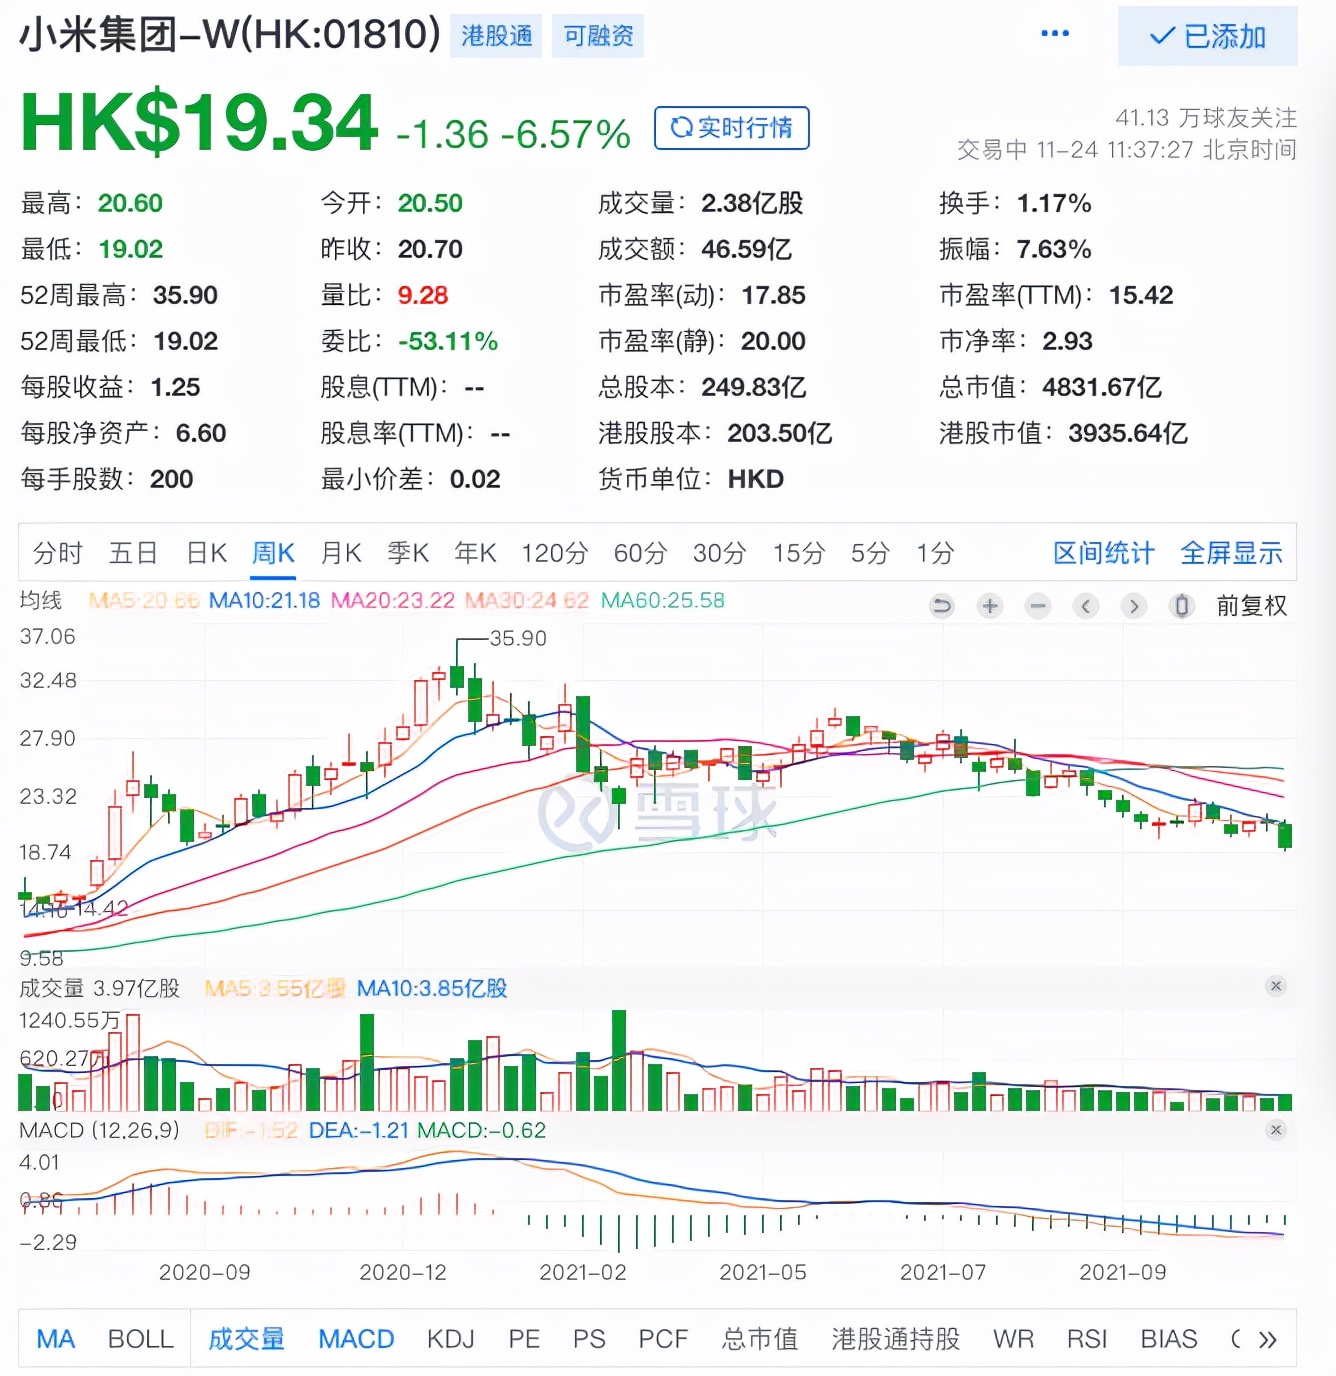Switch to the 五日 chart tab
Viewport: 1336px width, 1376px height.
click(133, 553)
